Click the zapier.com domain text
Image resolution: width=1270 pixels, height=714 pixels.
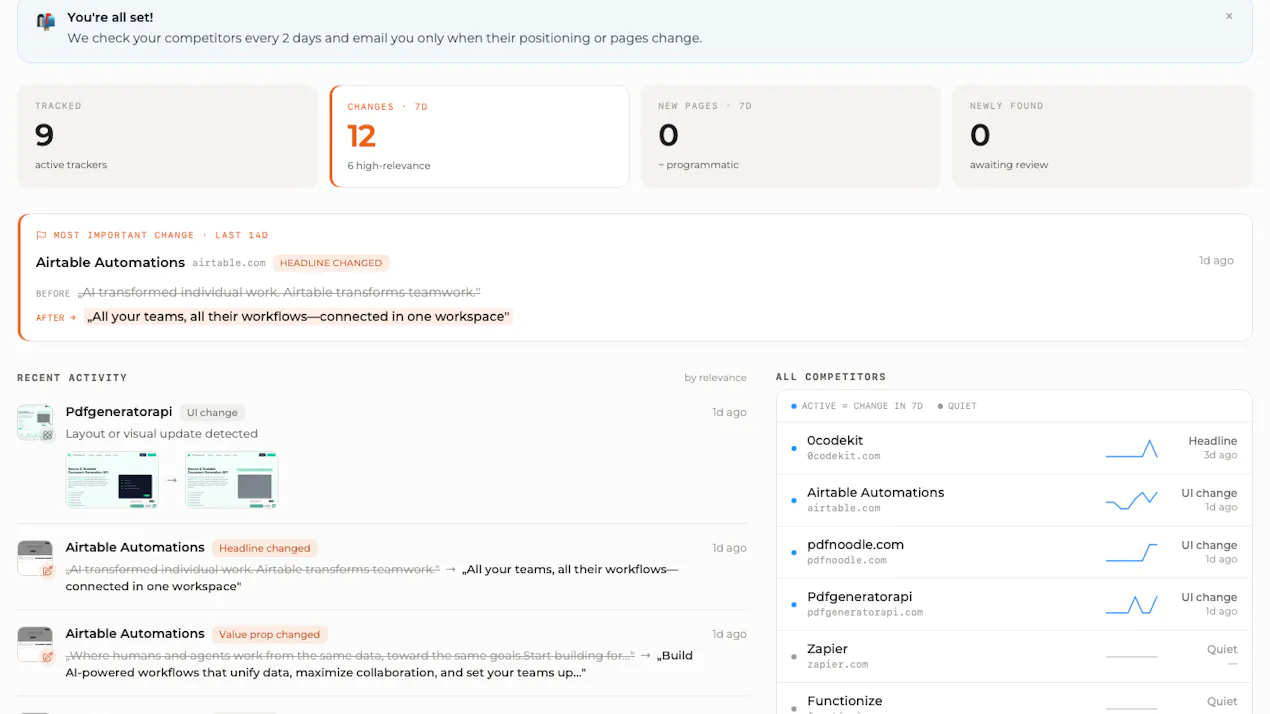pos(837,664)
